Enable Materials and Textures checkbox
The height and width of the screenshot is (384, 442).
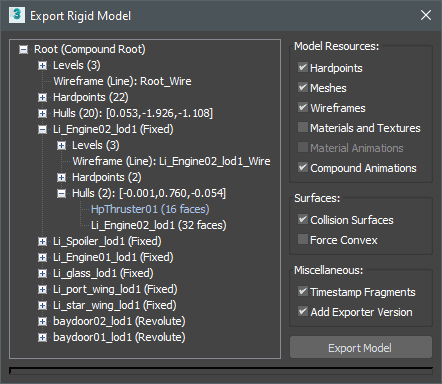[x=303, y=128]
